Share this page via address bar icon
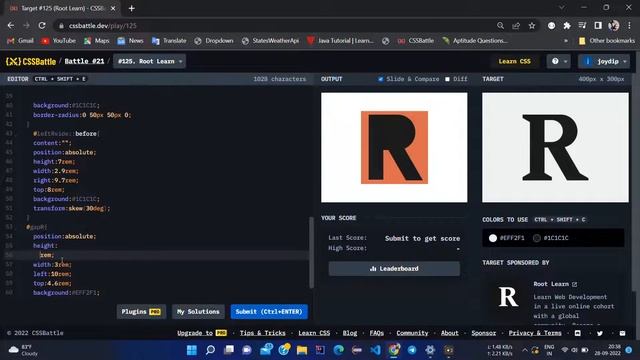The width and height of the screenshot is (640, 360). (x=516, y=26)
